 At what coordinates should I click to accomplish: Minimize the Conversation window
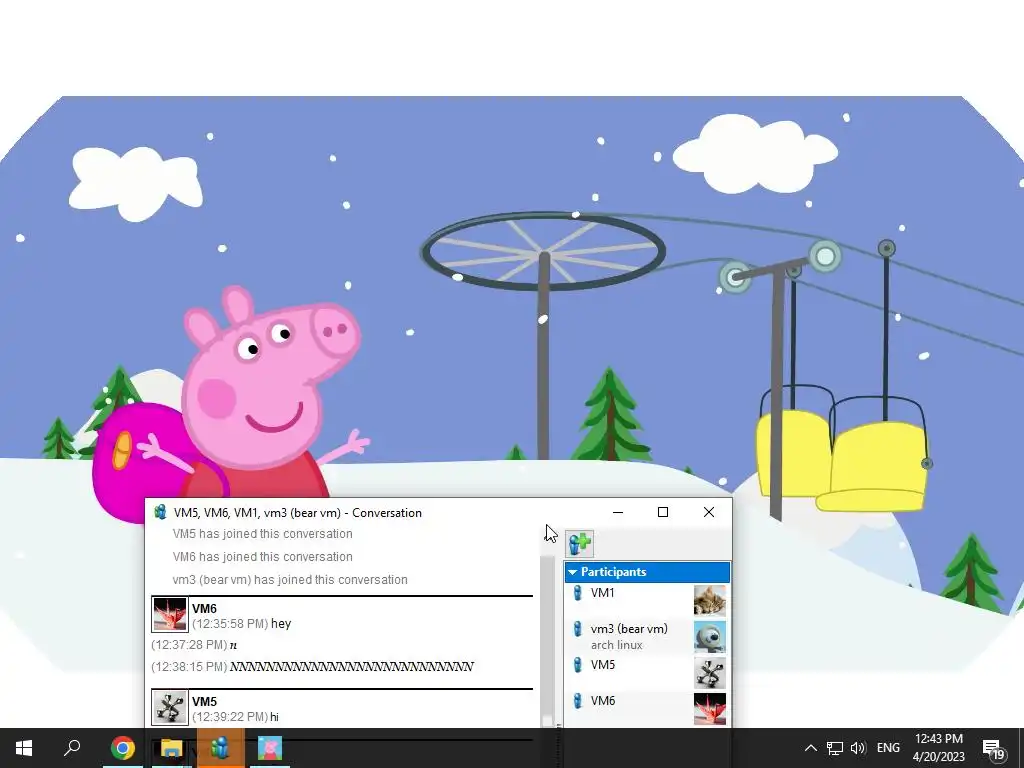(618, 512)
